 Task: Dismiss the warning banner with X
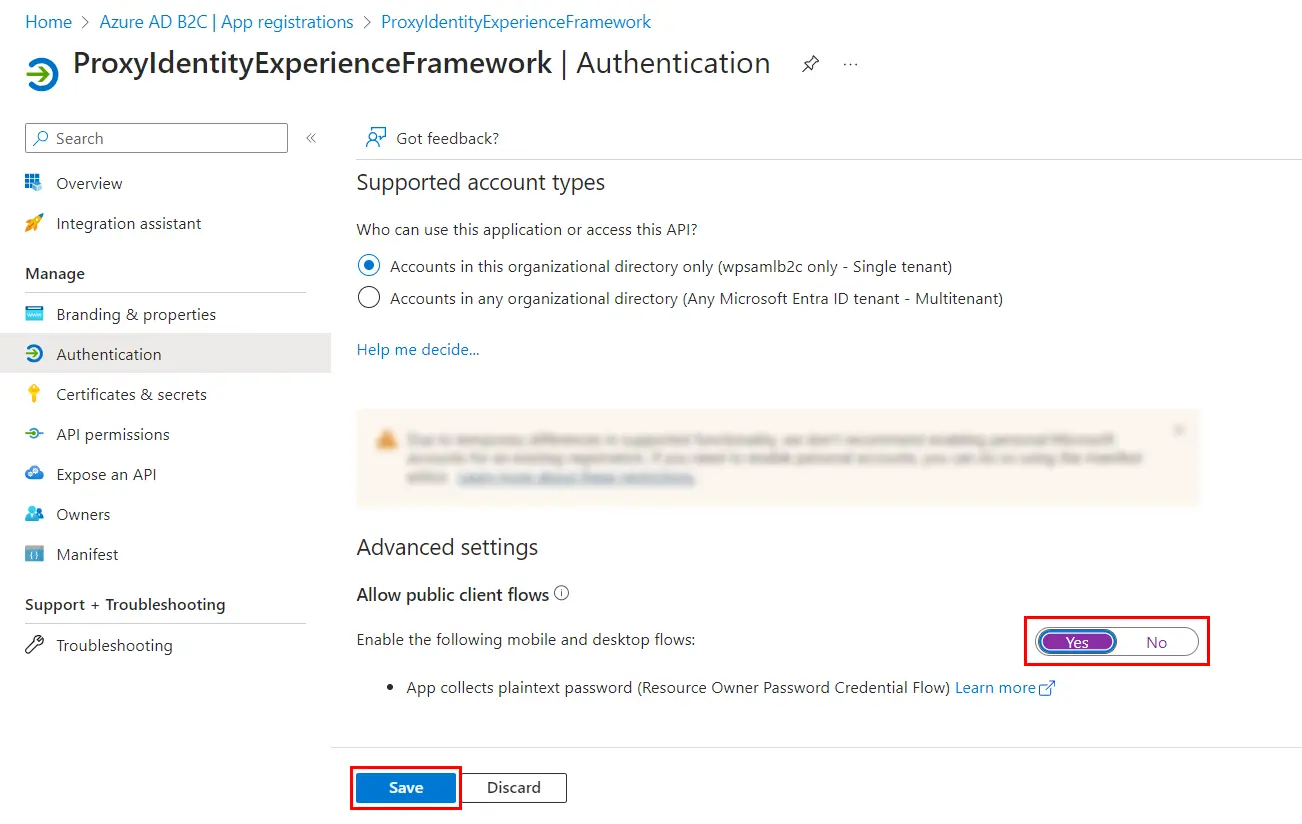(1179, 430)
